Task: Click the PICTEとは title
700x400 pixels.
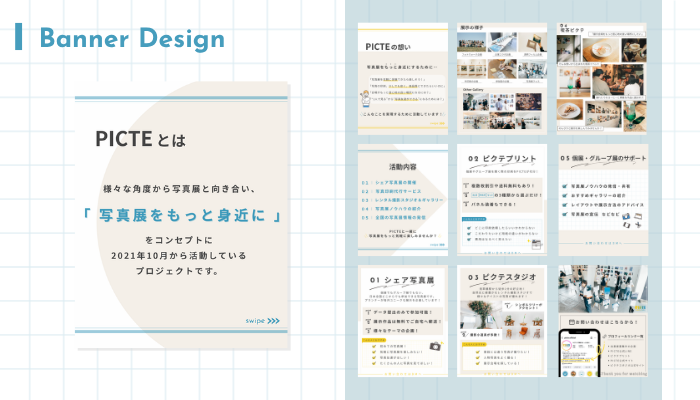Action: (x=139, y=139)
